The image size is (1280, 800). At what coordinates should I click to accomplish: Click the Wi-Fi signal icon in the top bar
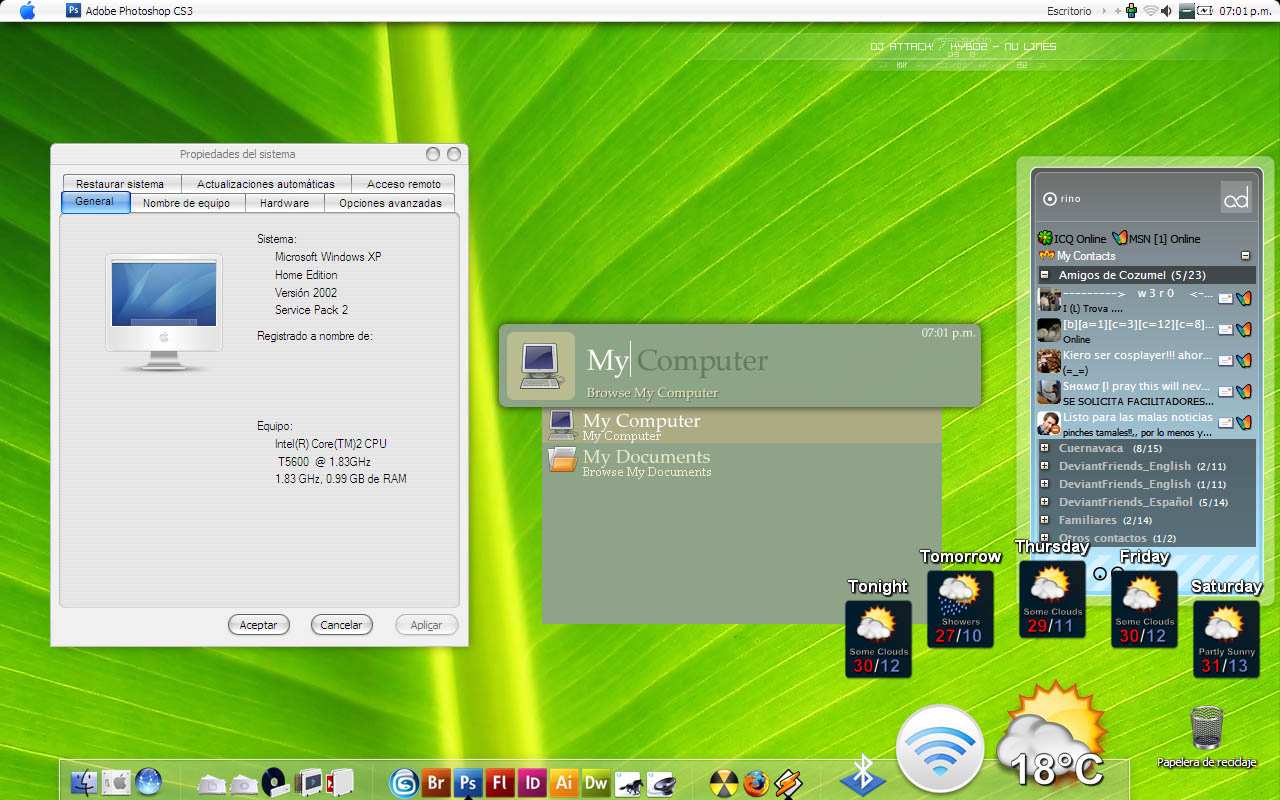[x=1150, y=11]
